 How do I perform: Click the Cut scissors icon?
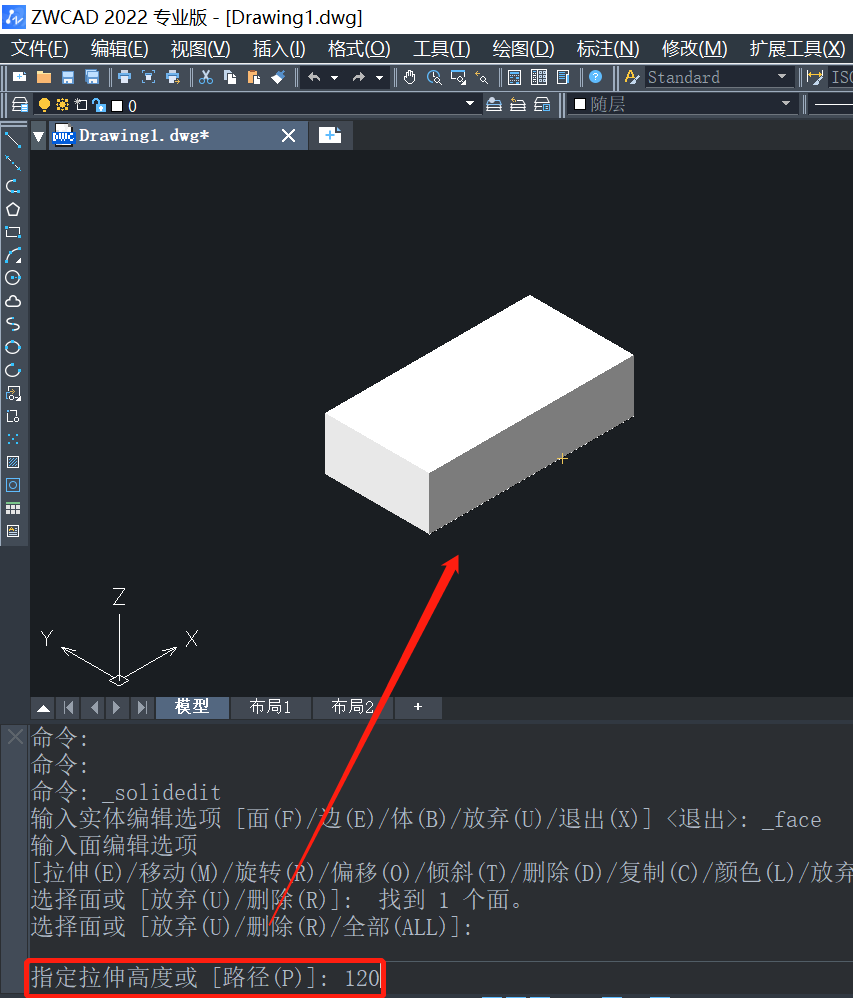[x=206, y=77]
